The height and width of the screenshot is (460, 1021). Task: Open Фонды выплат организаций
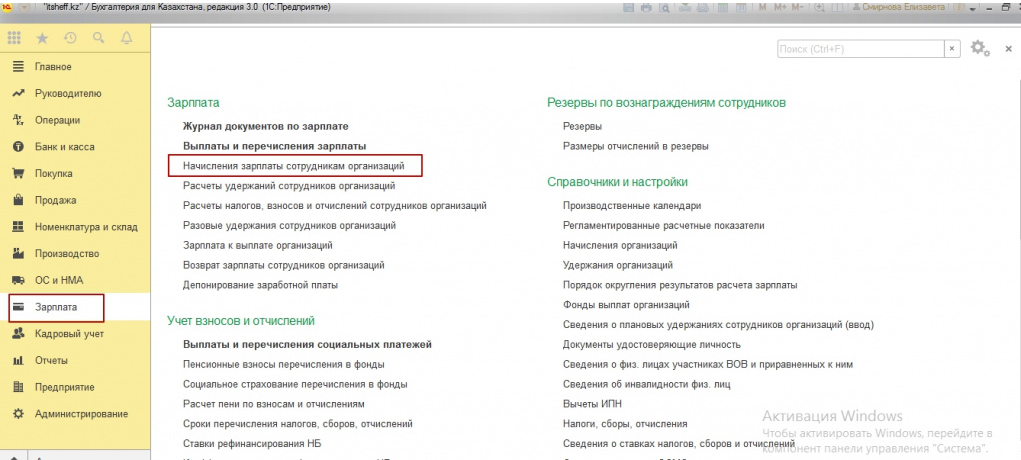tap(626, 305)
